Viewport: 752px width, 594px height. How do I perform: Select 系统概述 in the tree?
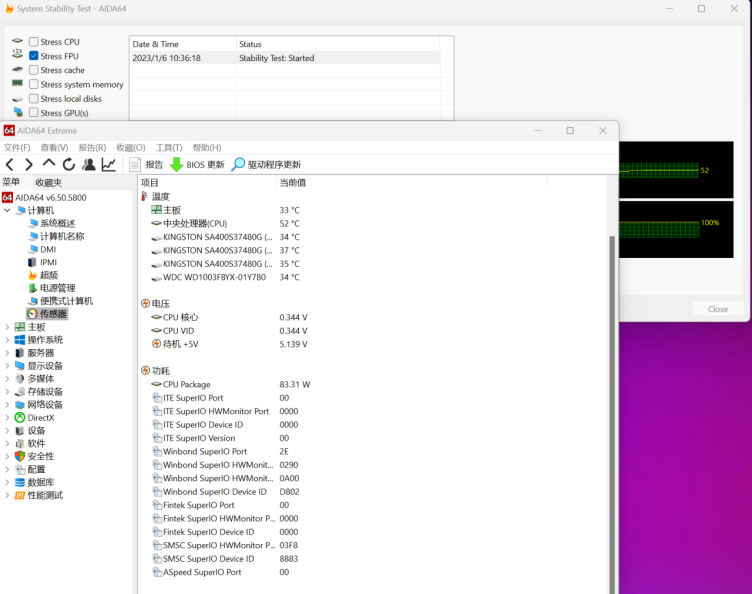coord(57,224)
